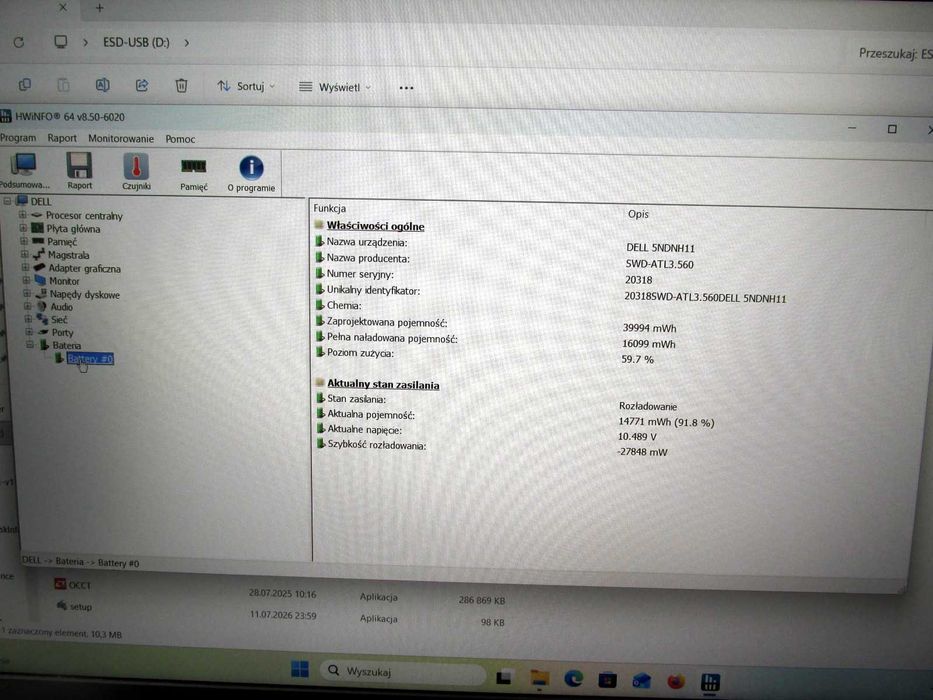Open the Pomoc menu
933x700 pixels.
tap(180, 139)
